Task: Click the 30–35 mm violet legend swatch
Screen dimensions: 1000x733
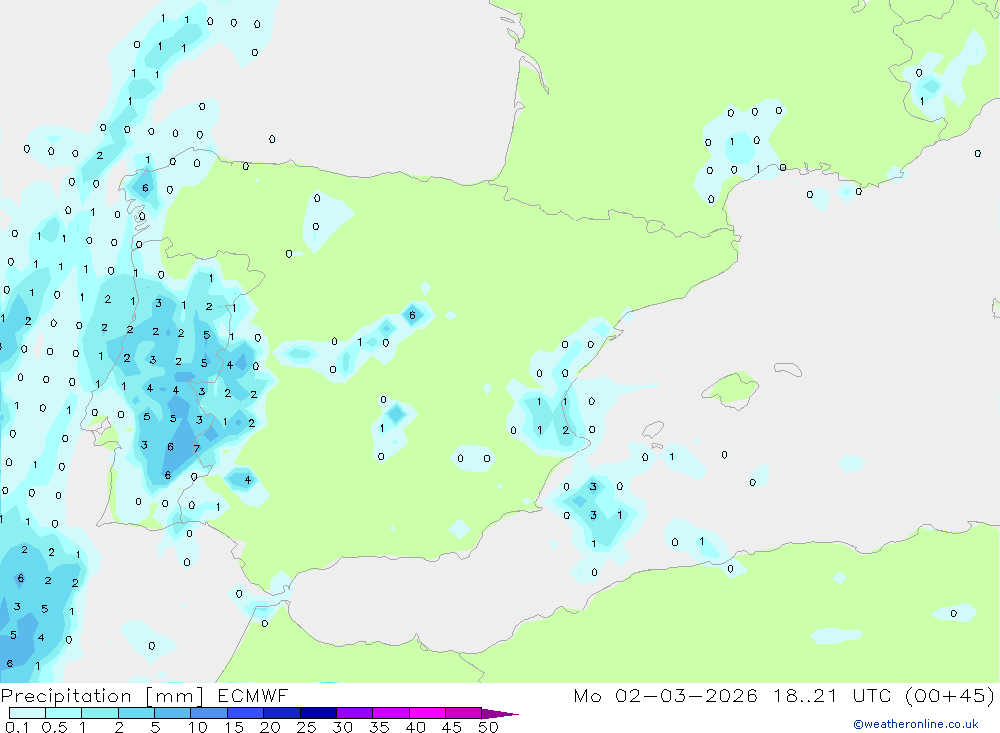Action: (355, 713)
